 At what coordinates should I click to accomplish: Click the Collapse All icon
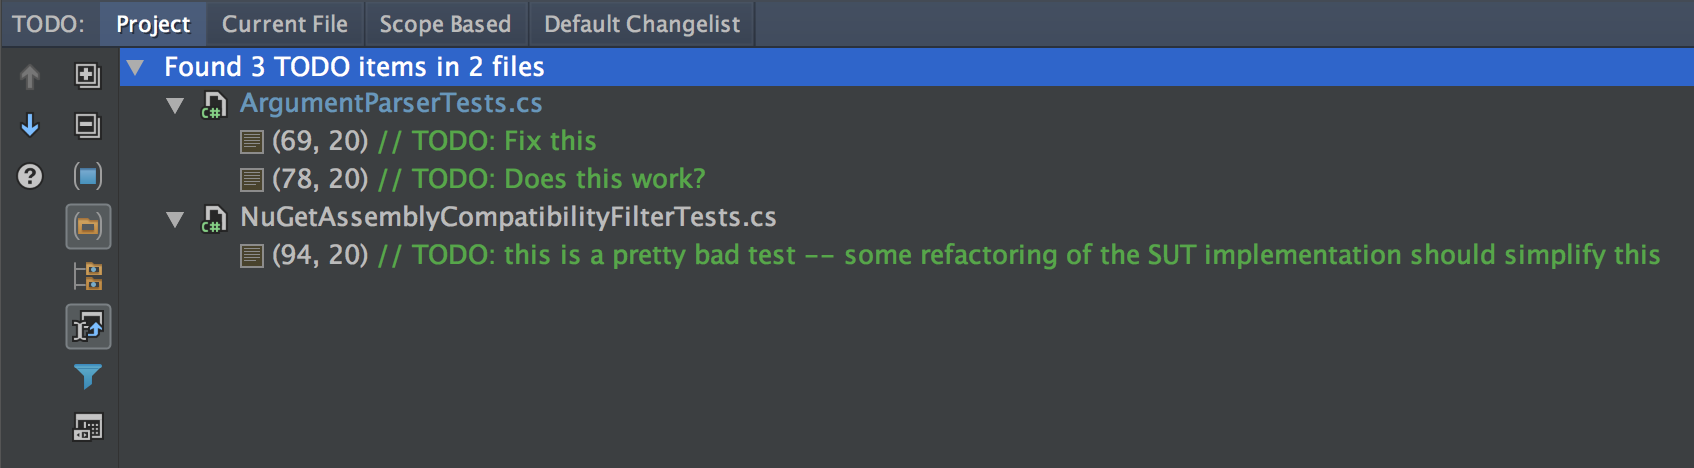point(88,126)
